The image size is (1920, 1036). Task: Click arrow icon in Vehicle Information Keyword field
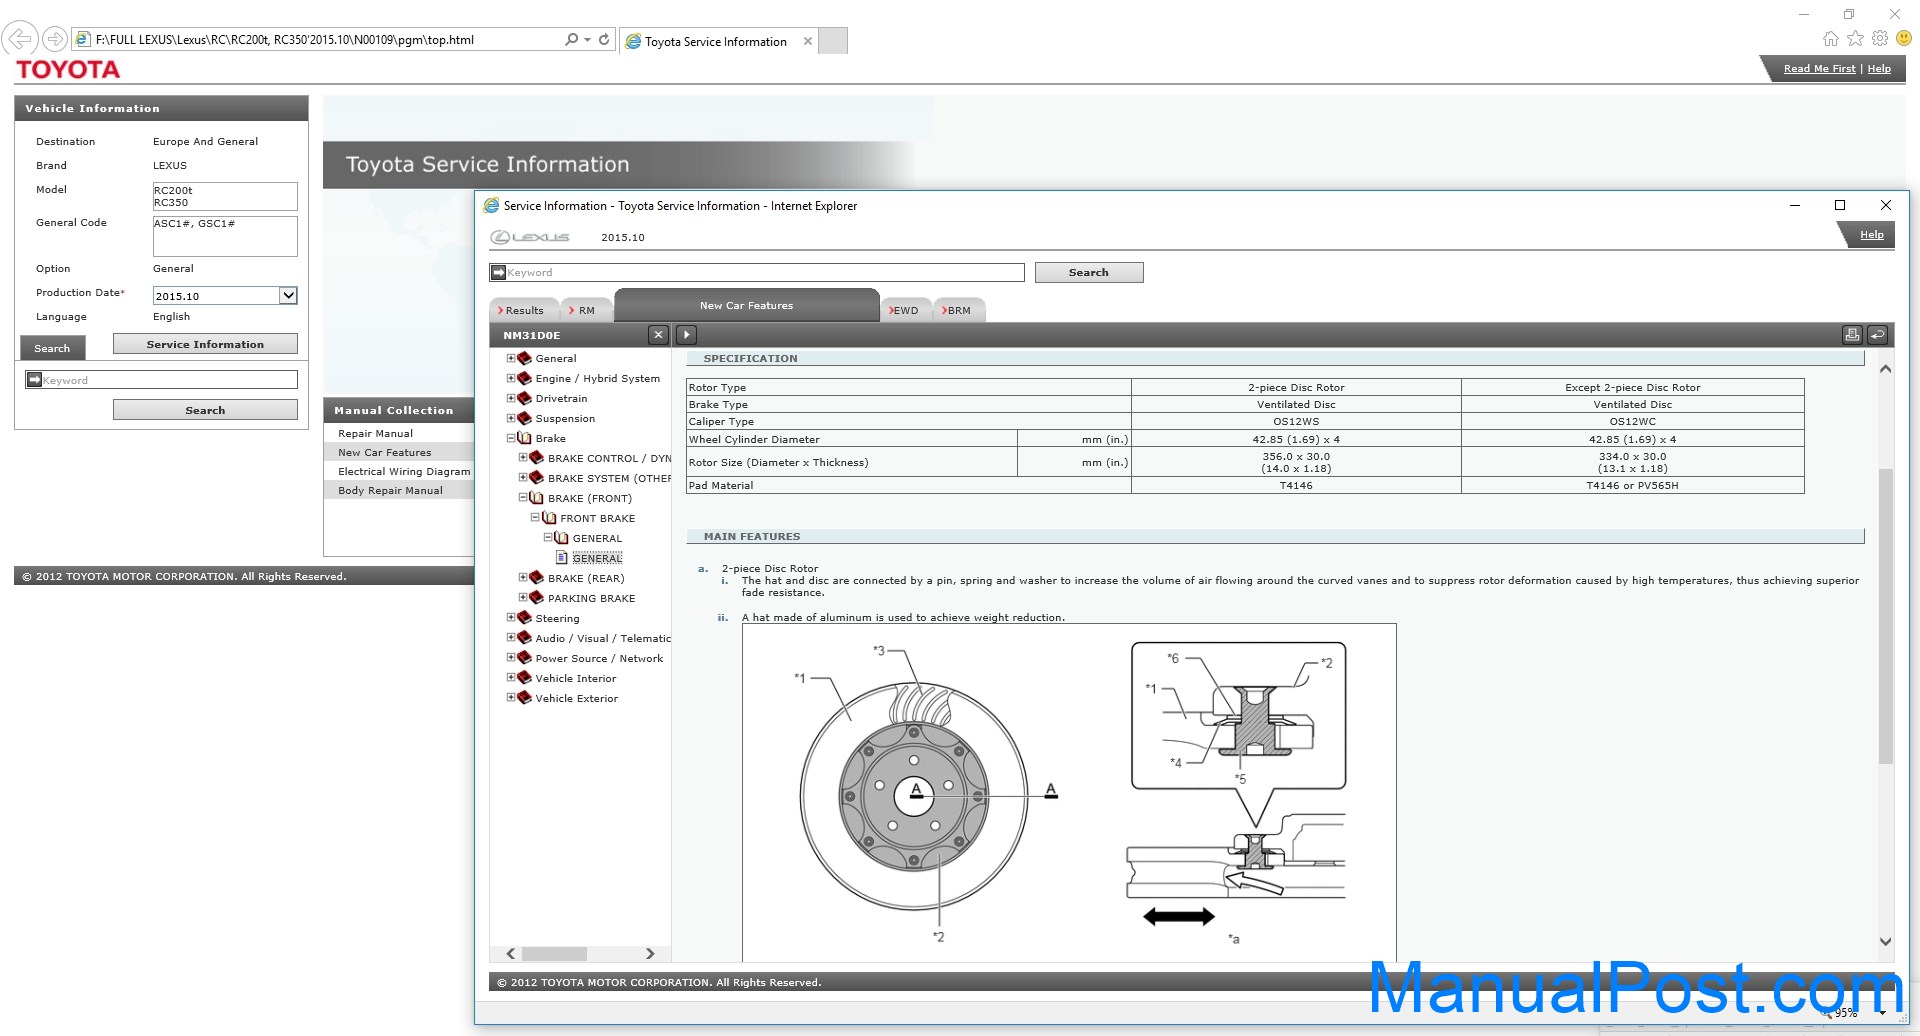[x=34, y=380]
